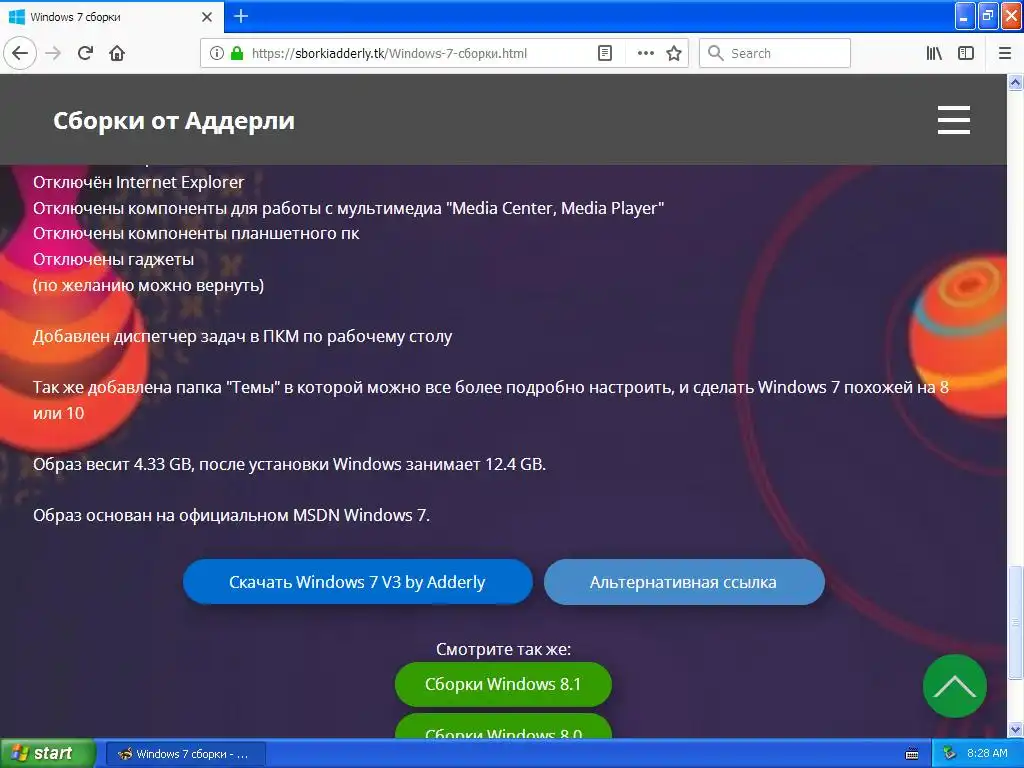Show the sidebars panel
Screen dimensions: 1024x768
tap(966, 53)
